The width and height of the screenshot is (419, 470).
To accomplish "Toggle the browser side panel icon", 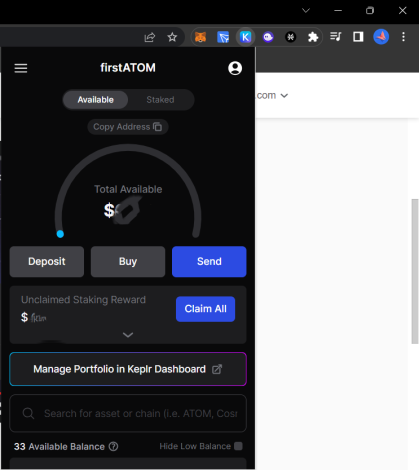I will pyautogui.click(x=358, y=37).
